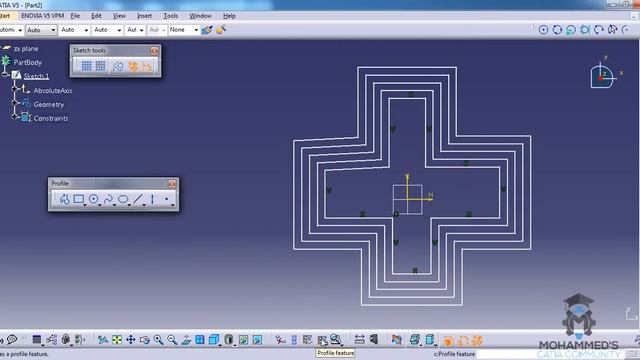Select AbsoluteAxis in the tree
This screenshot has width=640, height=360.
point(53,91)
